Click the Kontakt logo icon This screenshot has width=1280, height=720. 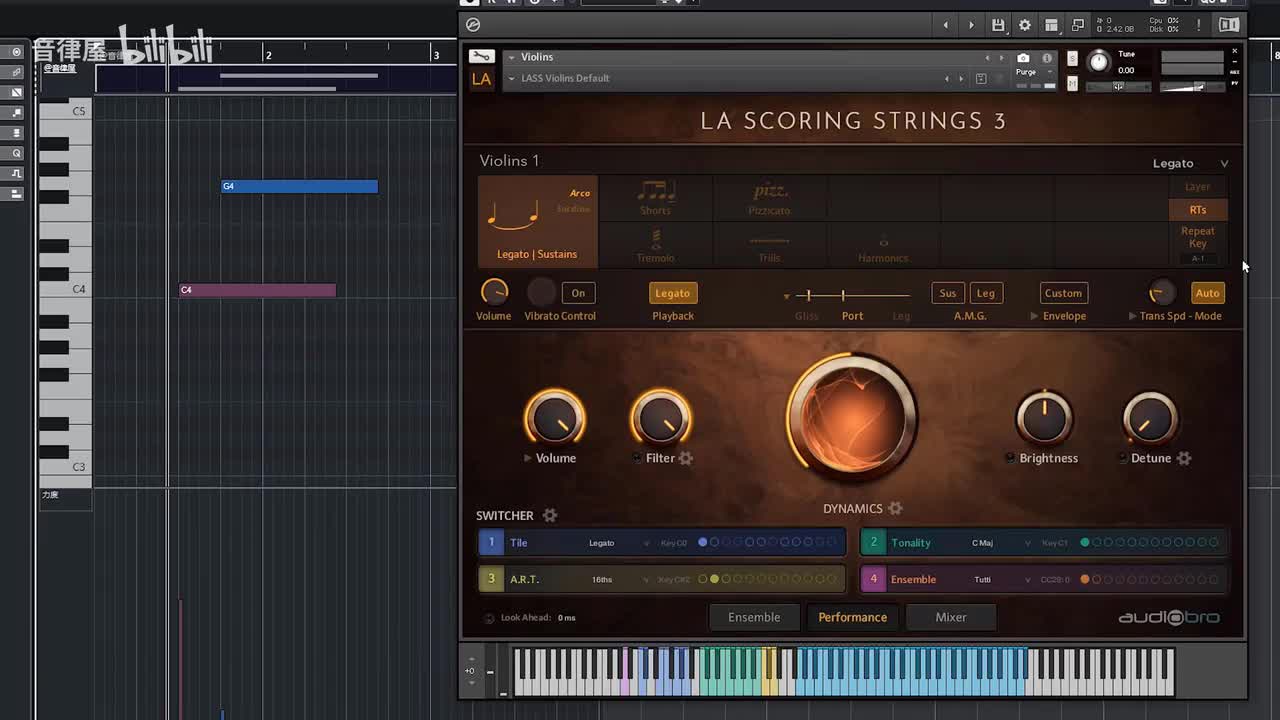tap(473, 25)
